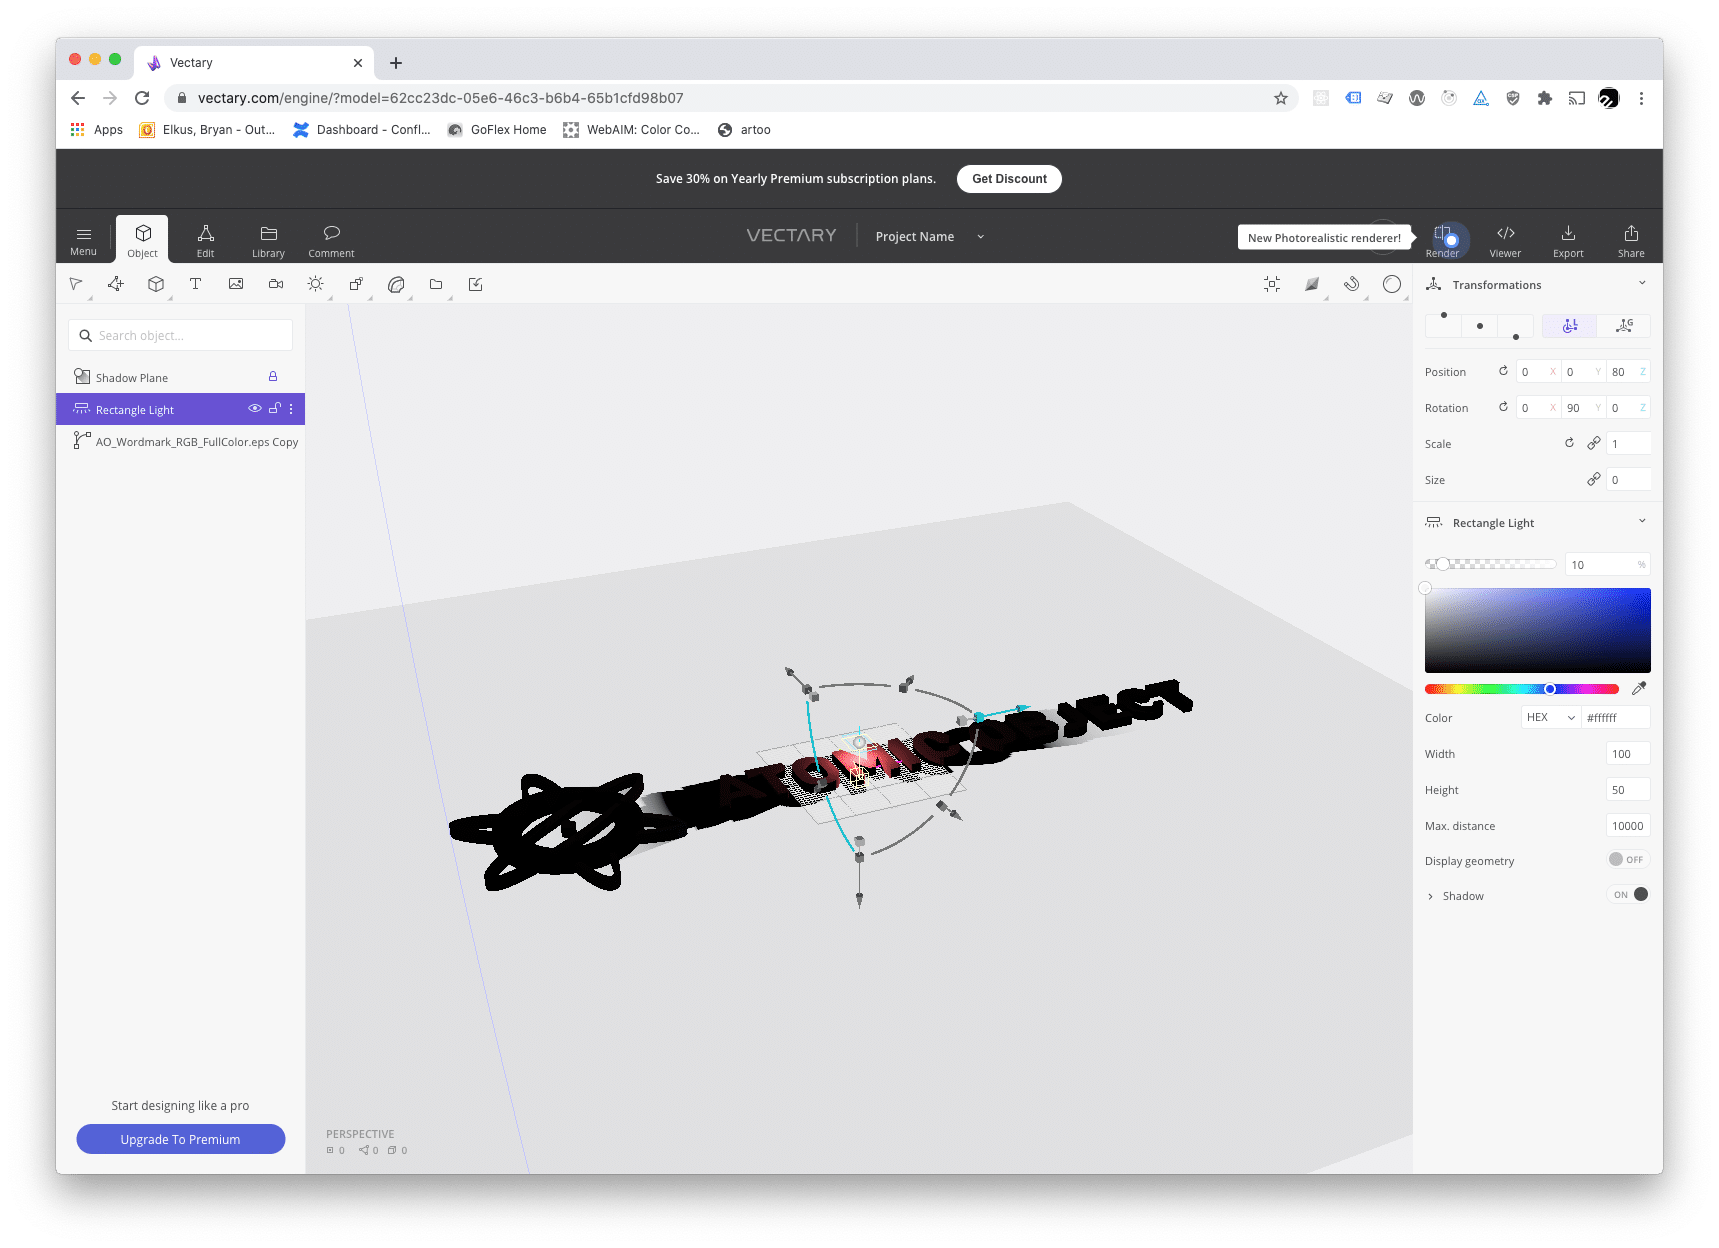This screenshot has width=1719, height=1248.
Task: Click the Get Discount button
Action: coord(1008,178)
